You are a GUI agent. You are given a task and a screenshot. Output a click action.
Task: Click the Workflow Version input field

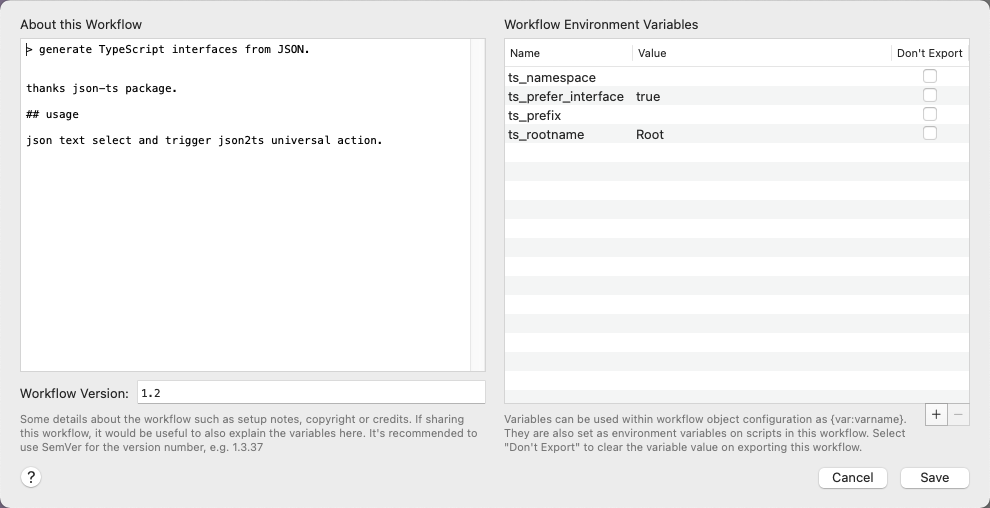(310, 393)
